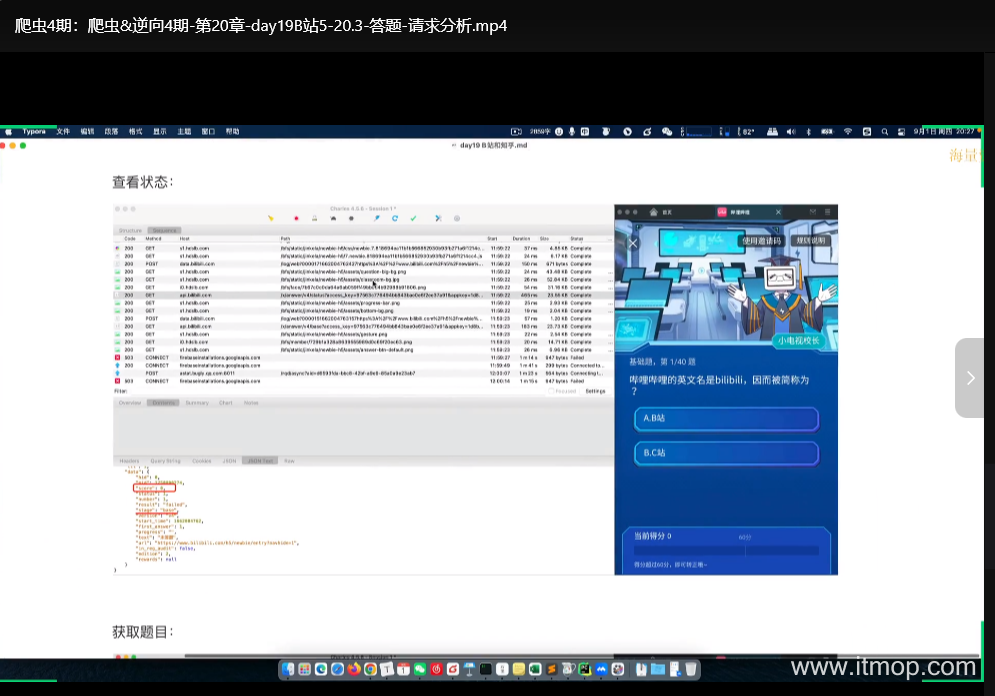Click the green checkmark validate icon

point(412,218)
